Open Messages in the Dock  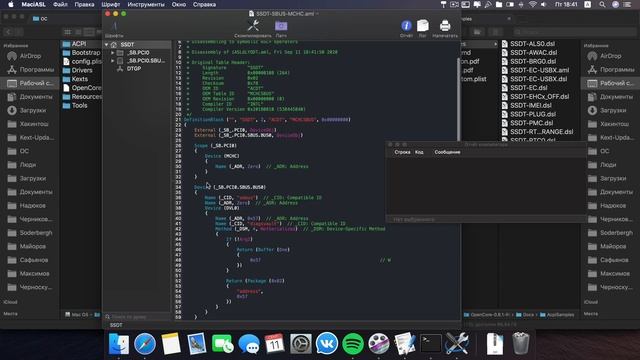pos(249,344)
